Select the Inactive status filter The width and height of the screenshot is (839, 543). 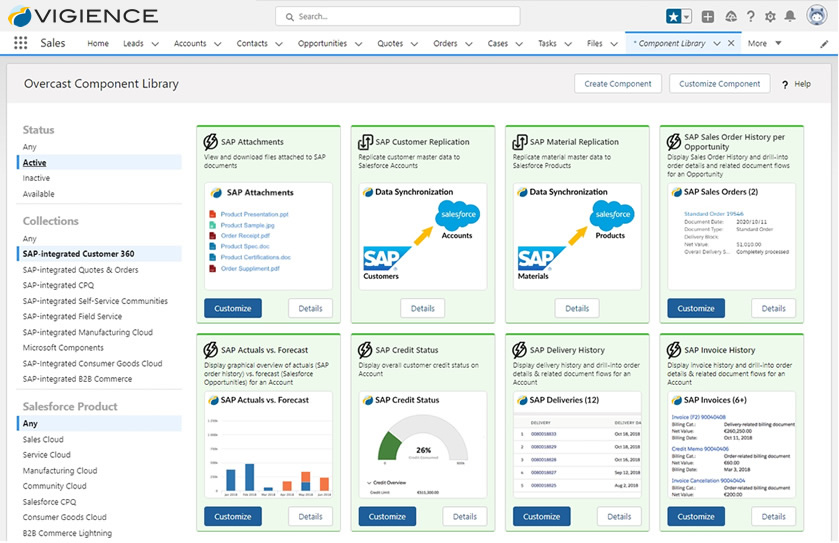36,178
